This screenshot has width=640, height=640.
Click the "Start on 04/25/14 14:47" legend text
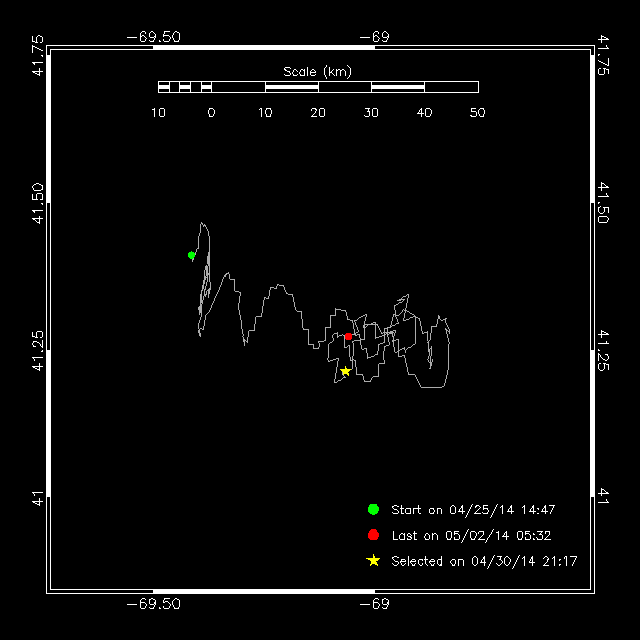[x=473, y=510]
